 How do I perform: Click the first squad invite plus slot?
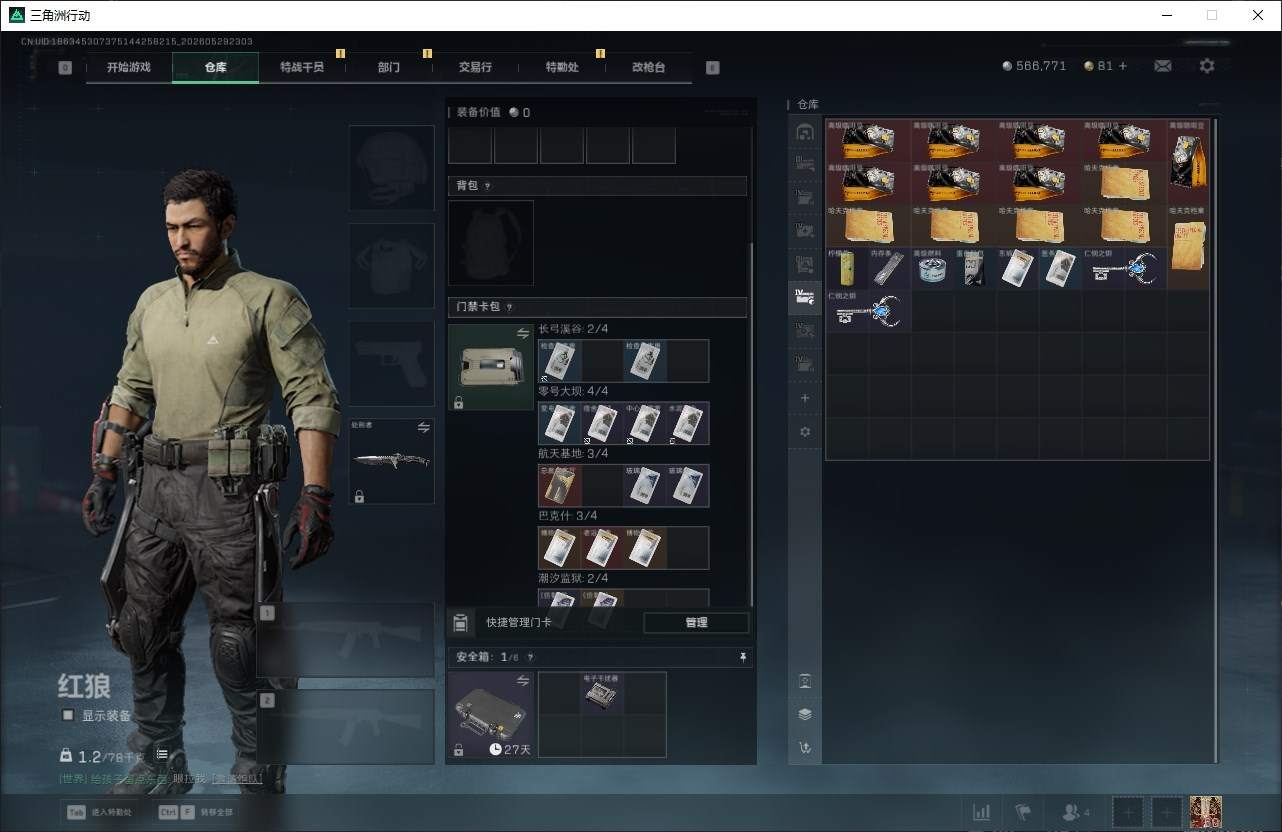(1129, 812)
